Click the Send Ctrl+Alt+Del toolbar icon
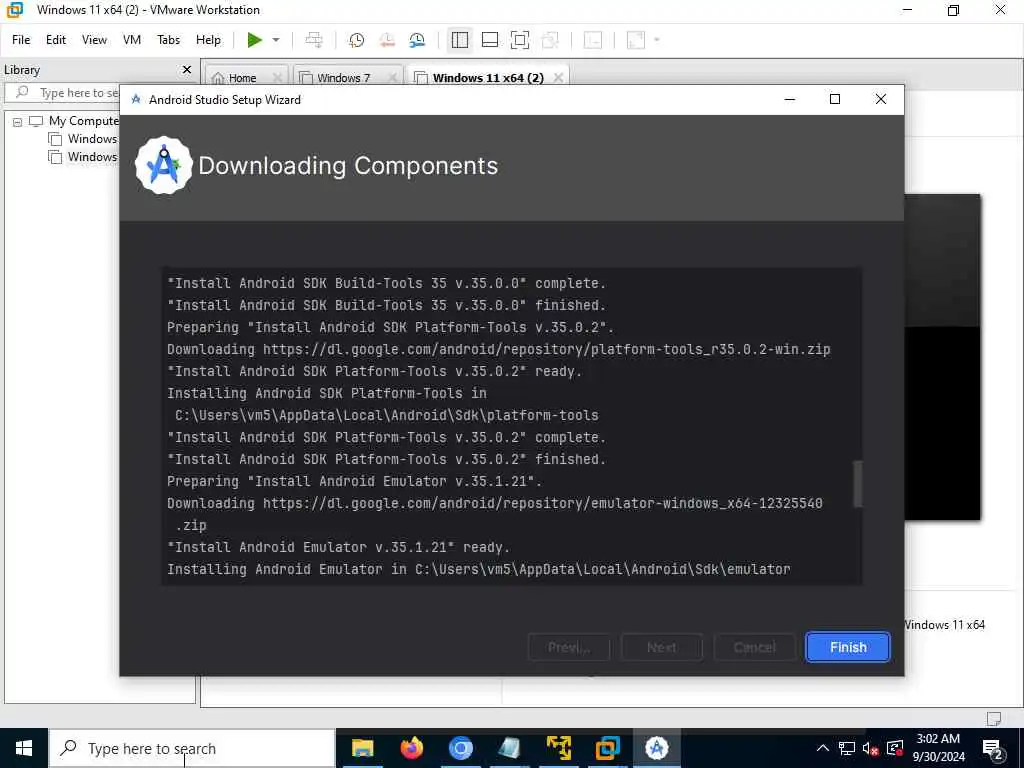This screenshot has width=1024, height=768. click(314, 40)
